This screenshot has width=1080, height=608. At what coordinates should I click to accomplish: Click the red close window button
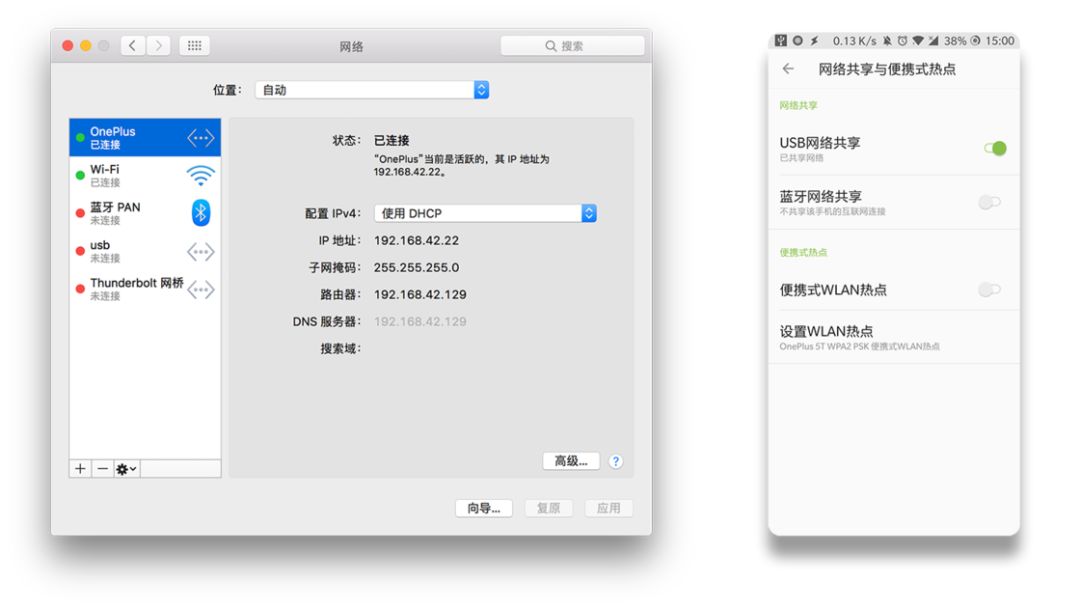pos(68,45)
